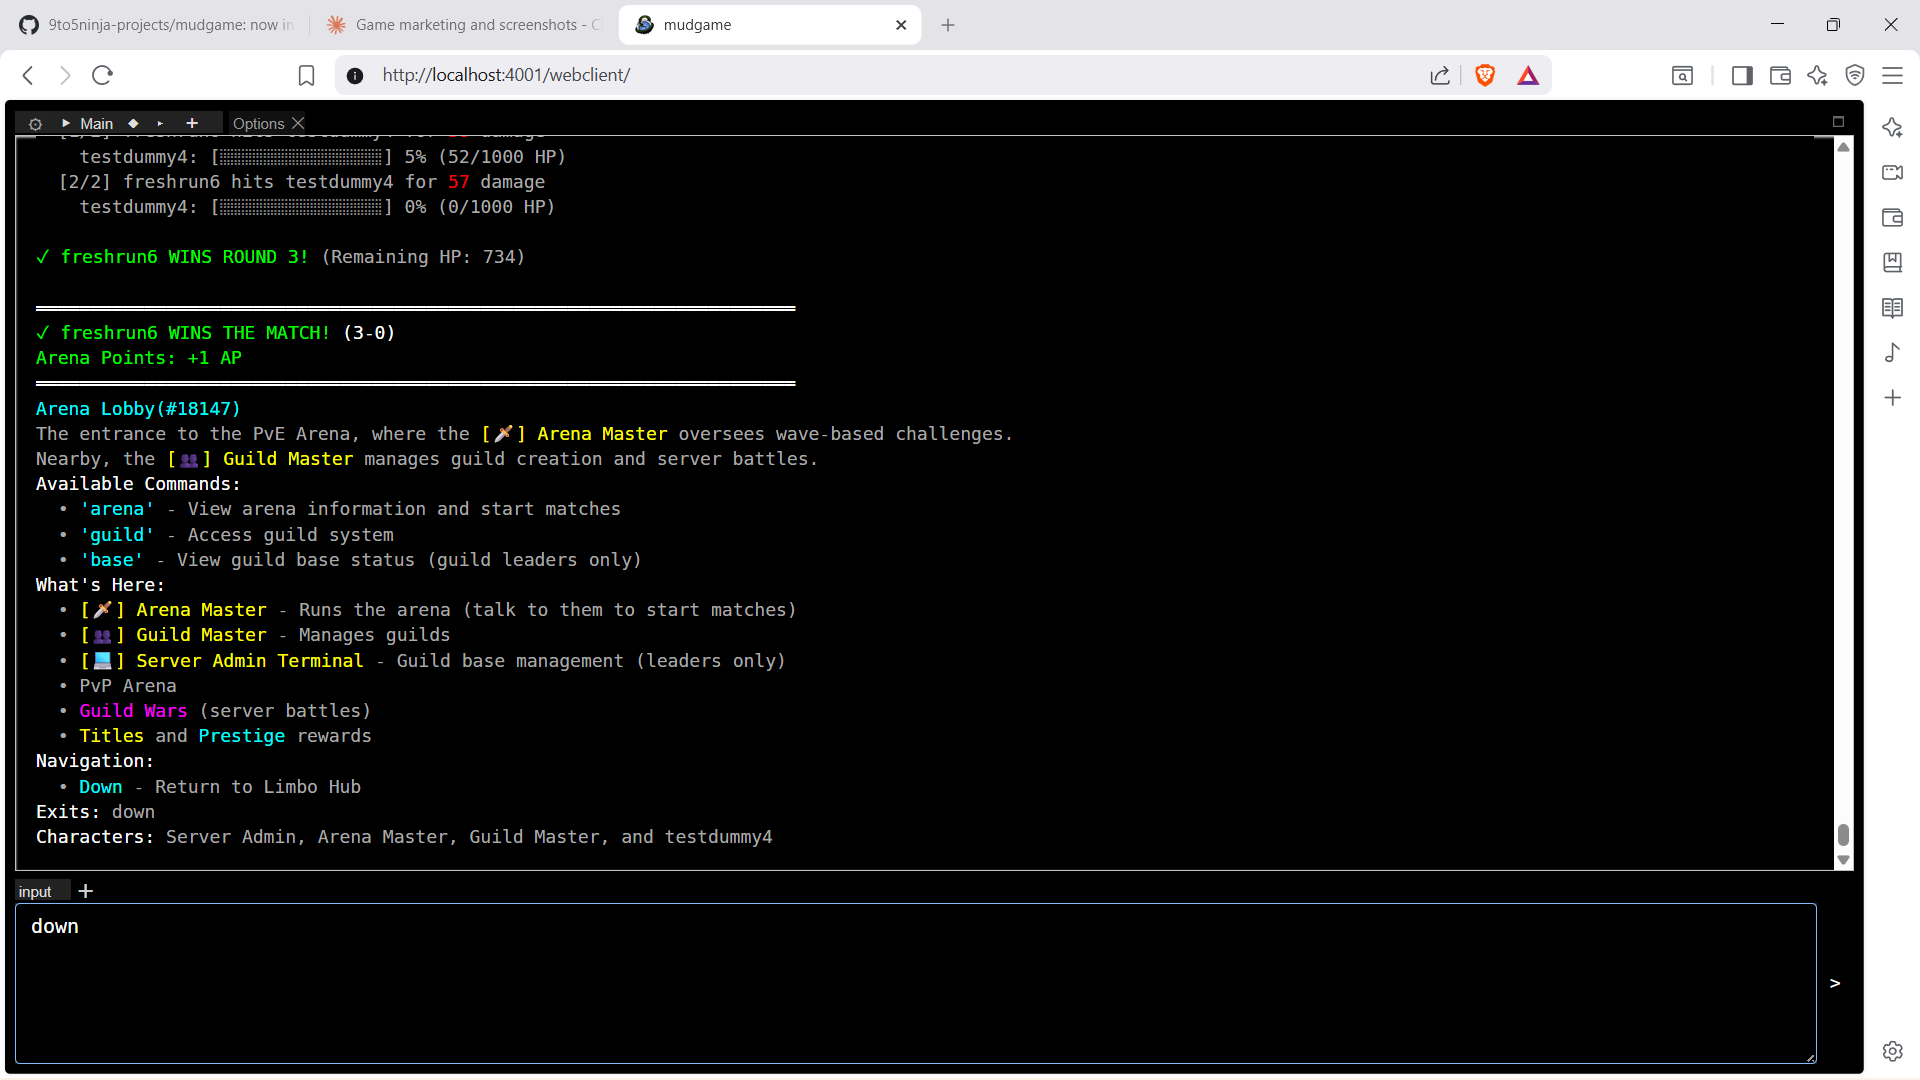Add new pane with plus beside Main
The width and height of the screenshot is (1920, 1080).
pyautogui.click(x=192, y=123)
